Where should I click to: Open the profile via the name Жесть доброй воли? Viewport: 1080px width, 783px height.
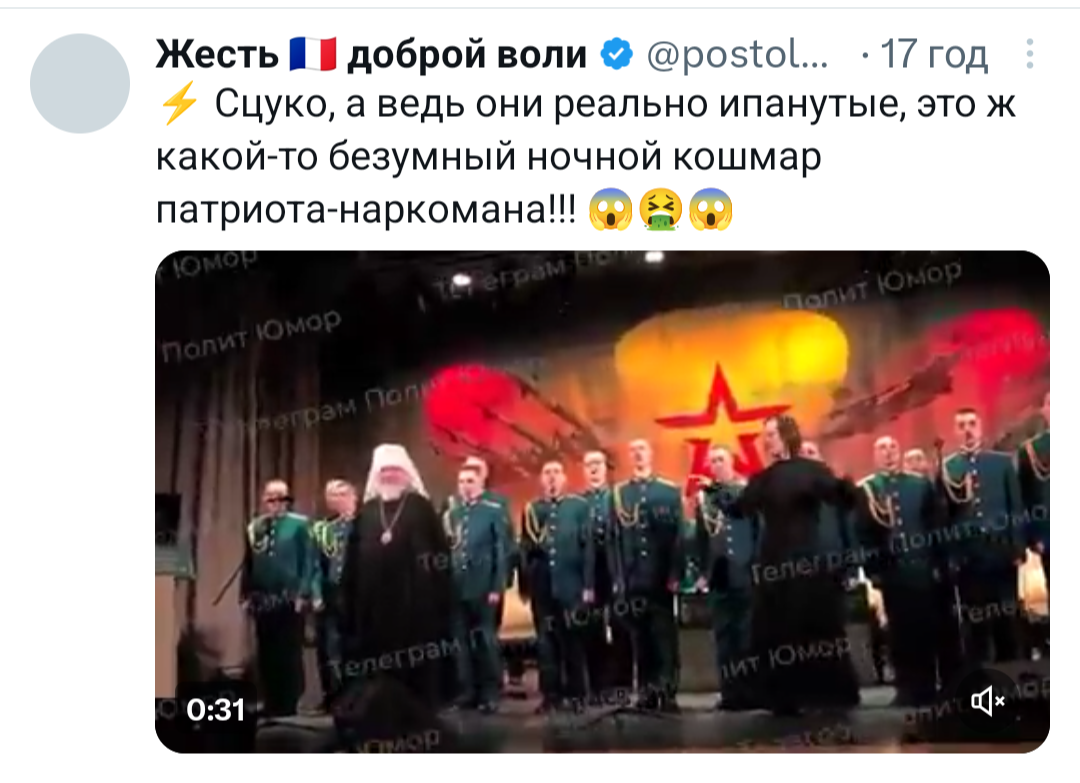click(x=371, y=54)
